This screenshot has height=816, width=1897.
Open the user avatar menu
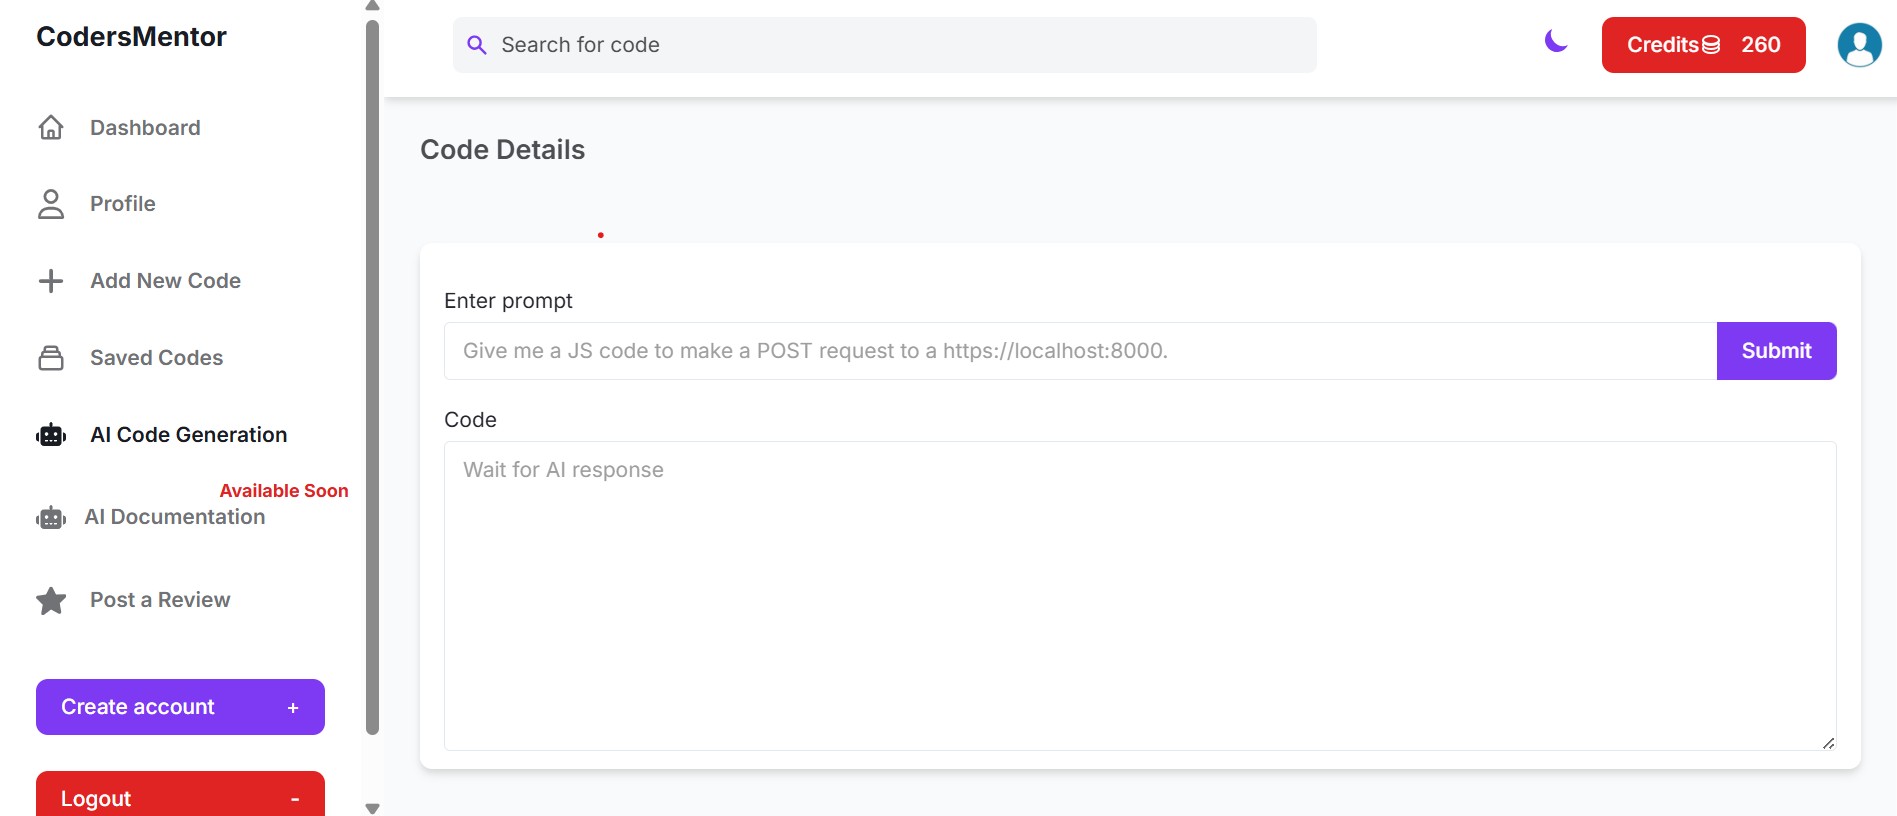[x=1859, y=45]
